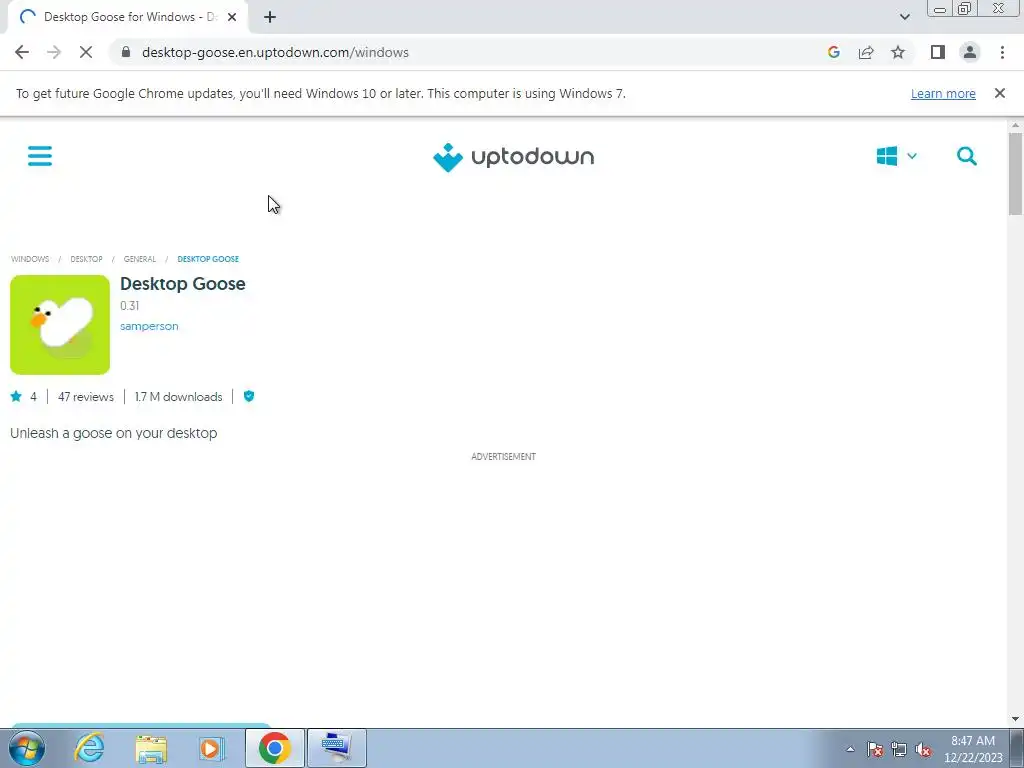Open the 47 reviews link
Image resolution: width=1024 pixels, height=768 pixels.
(x=86, y=396)
